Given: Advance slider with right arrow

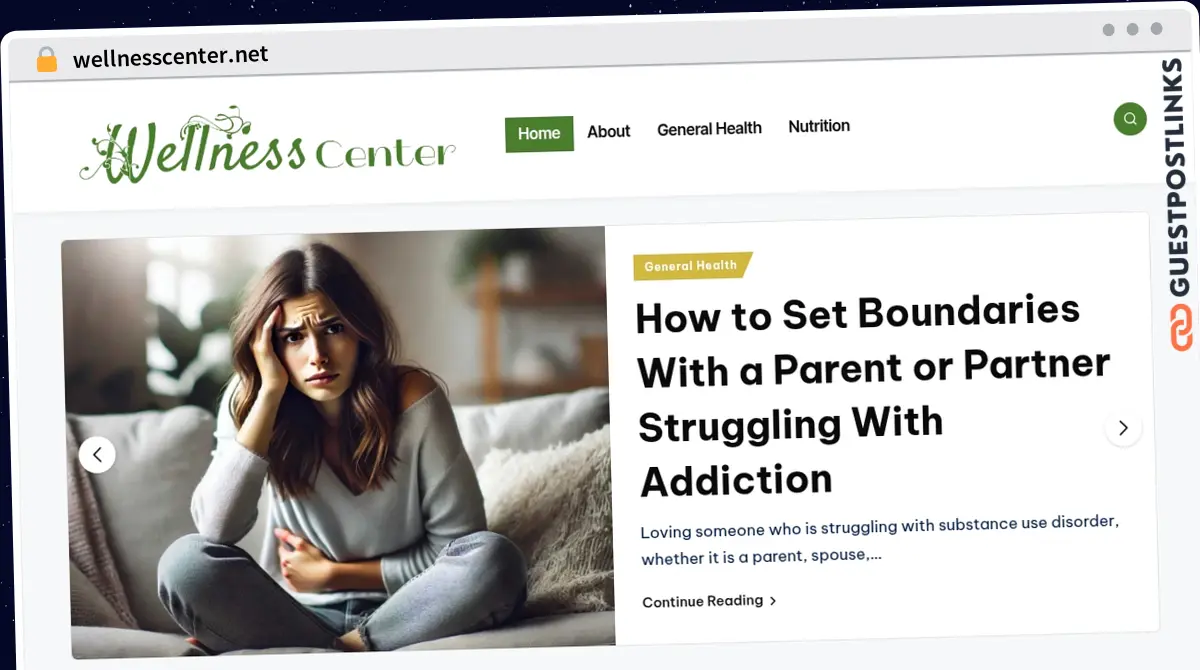Looking at the screenshot, I should pos(1123,428).
